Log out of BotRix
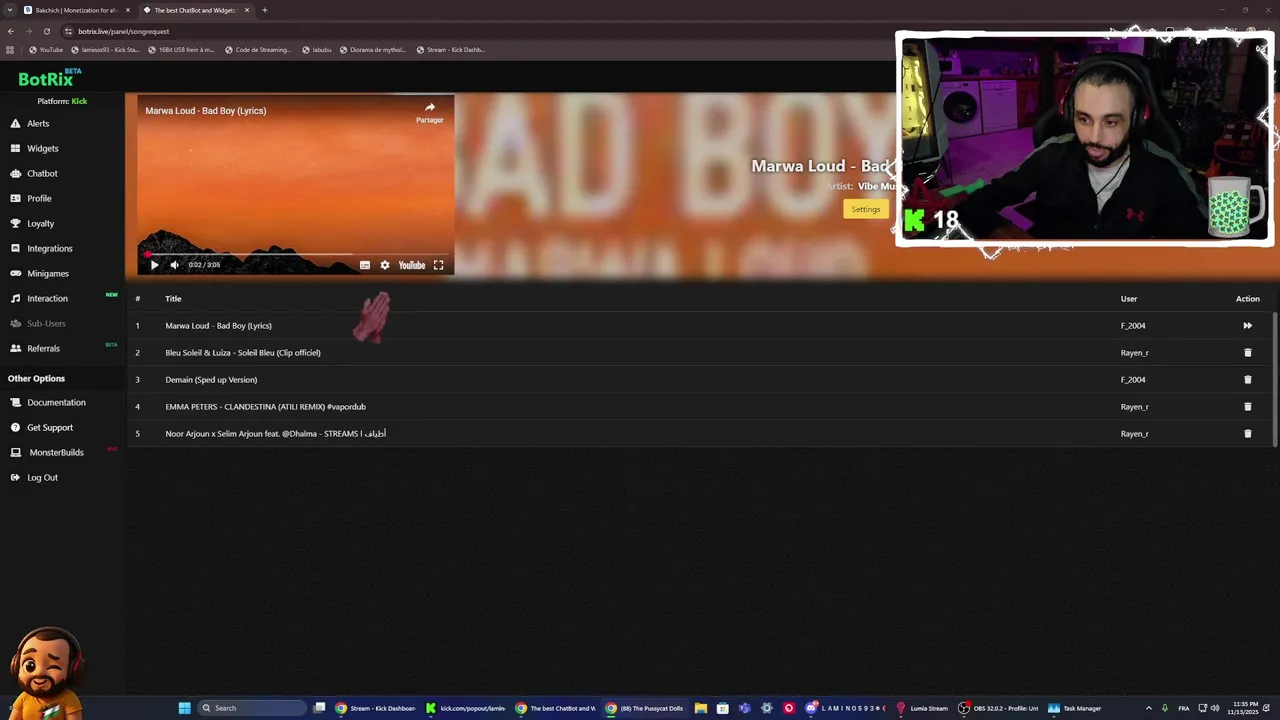Viewport: 1280px width, 720px height. tap(42, 477)
